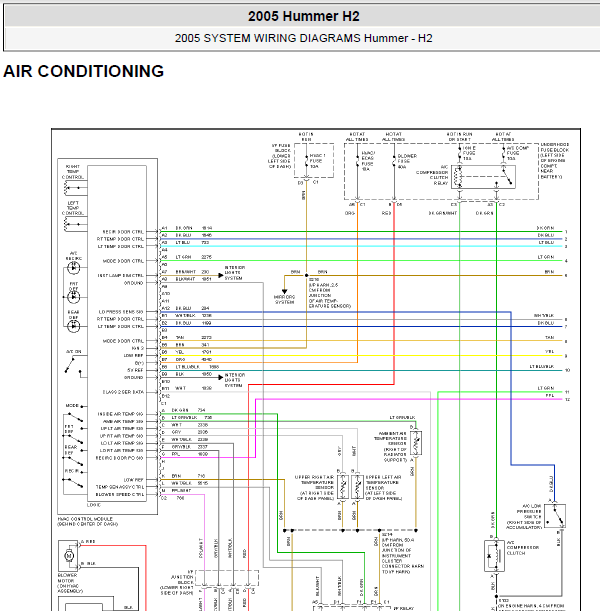Click the AIR CONDITIONING heading
The width and height of the screenshot is (600, 611).
(84, 71)
